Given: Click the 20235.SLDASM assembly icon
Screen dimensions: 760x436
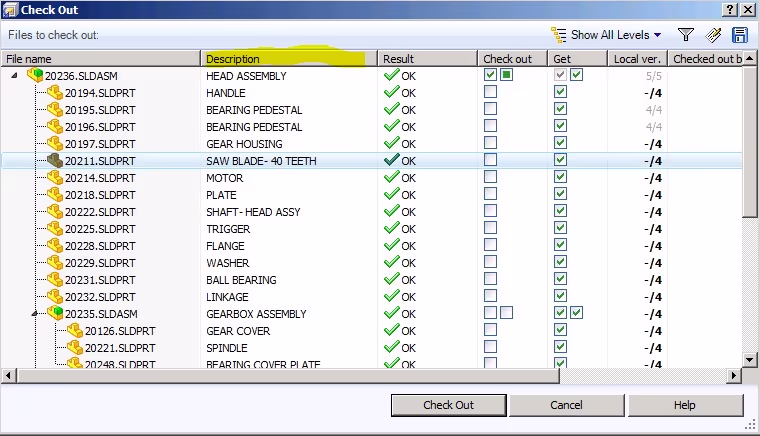Looking at the screenshot, I should (x=55, y=313).
